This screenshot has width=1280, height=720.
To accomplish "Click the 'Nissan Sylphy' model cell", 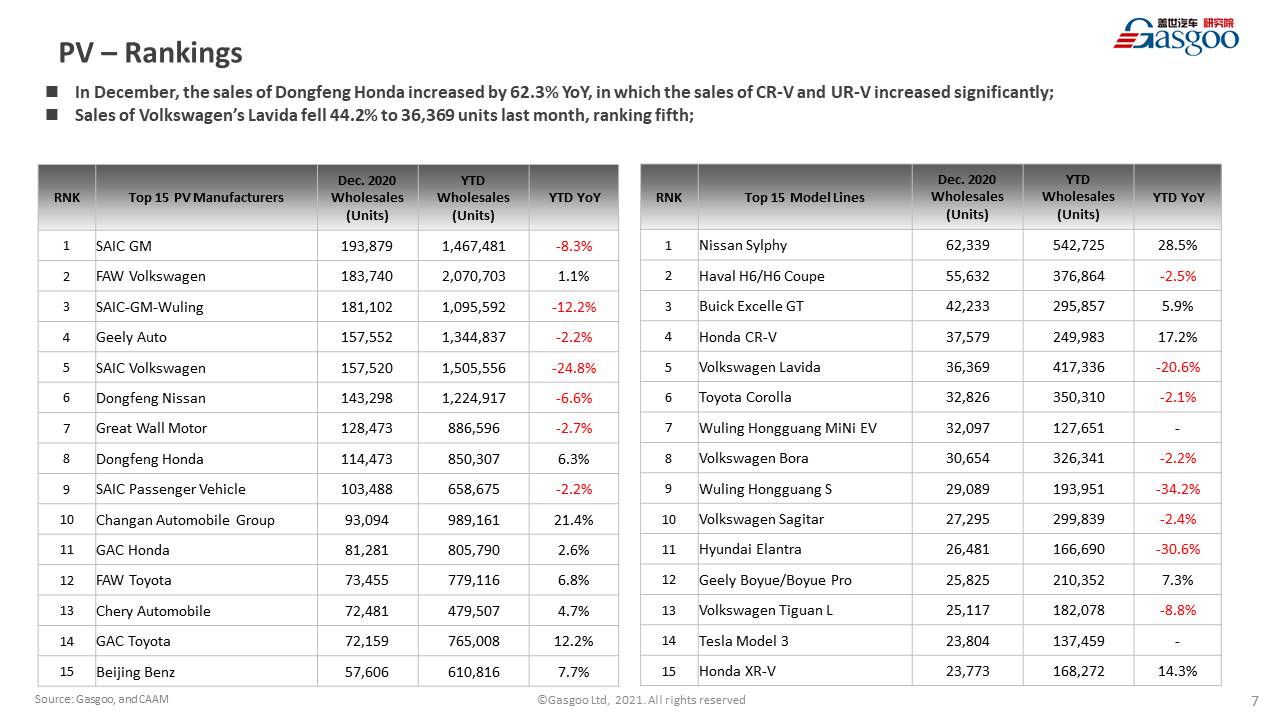I will [805, 245].
